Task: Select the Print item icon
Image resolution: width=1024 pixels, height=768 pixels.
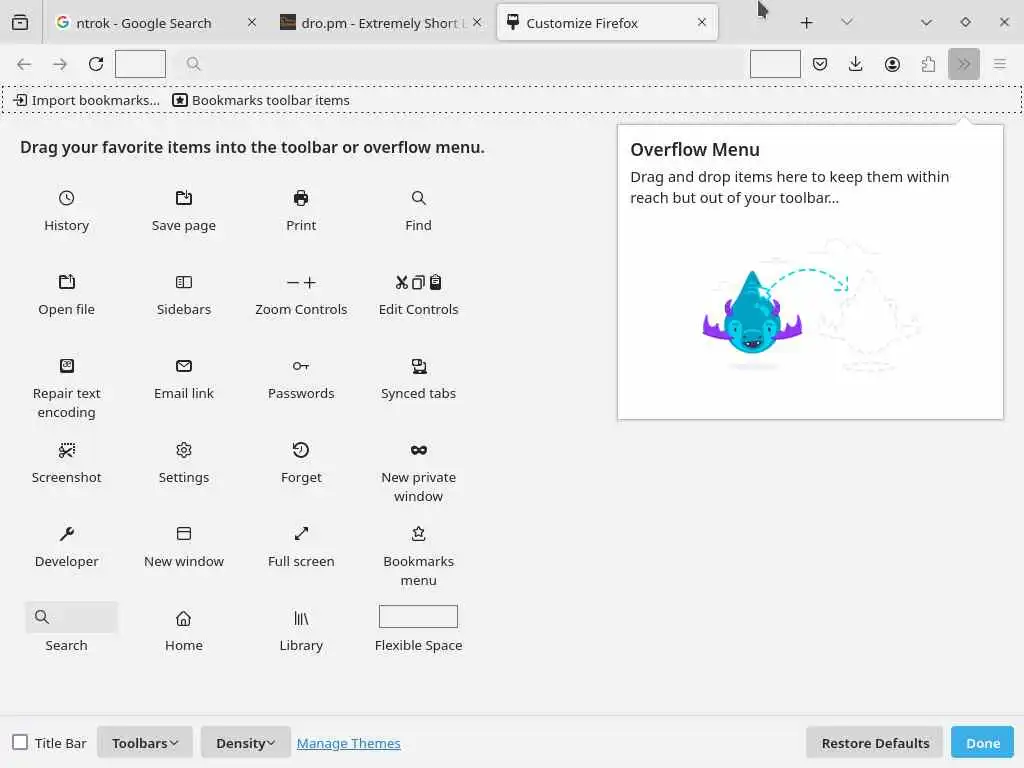Action: click(301, 198)
